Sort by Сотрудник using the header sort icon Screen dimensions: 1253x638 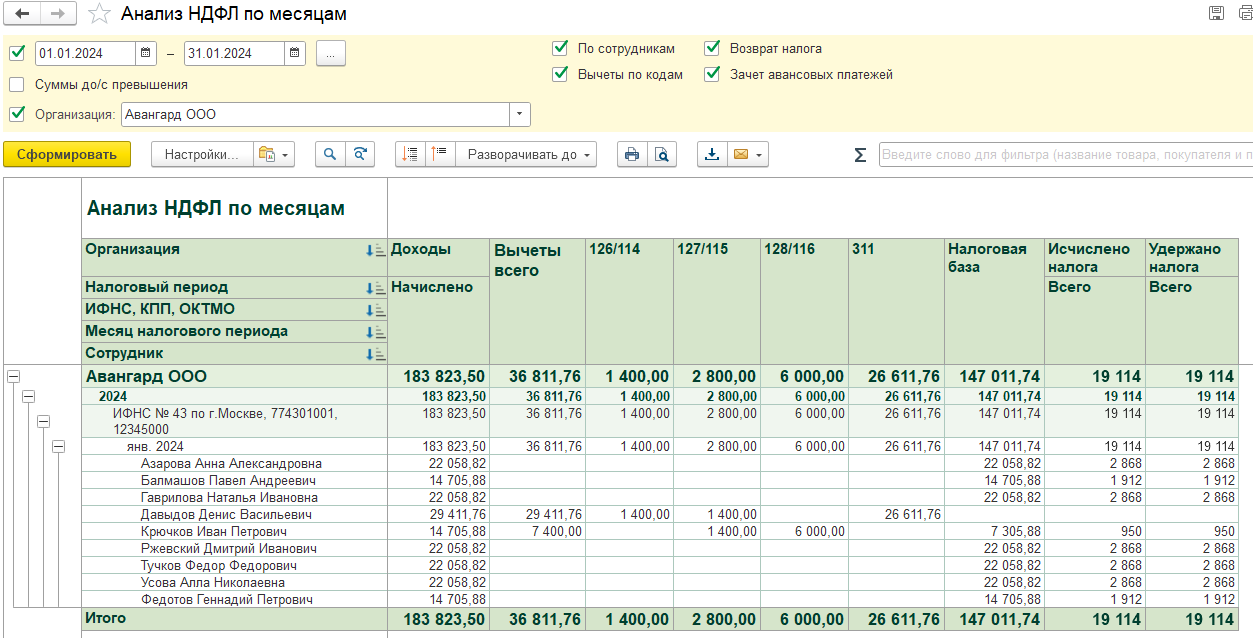[375, 354]
